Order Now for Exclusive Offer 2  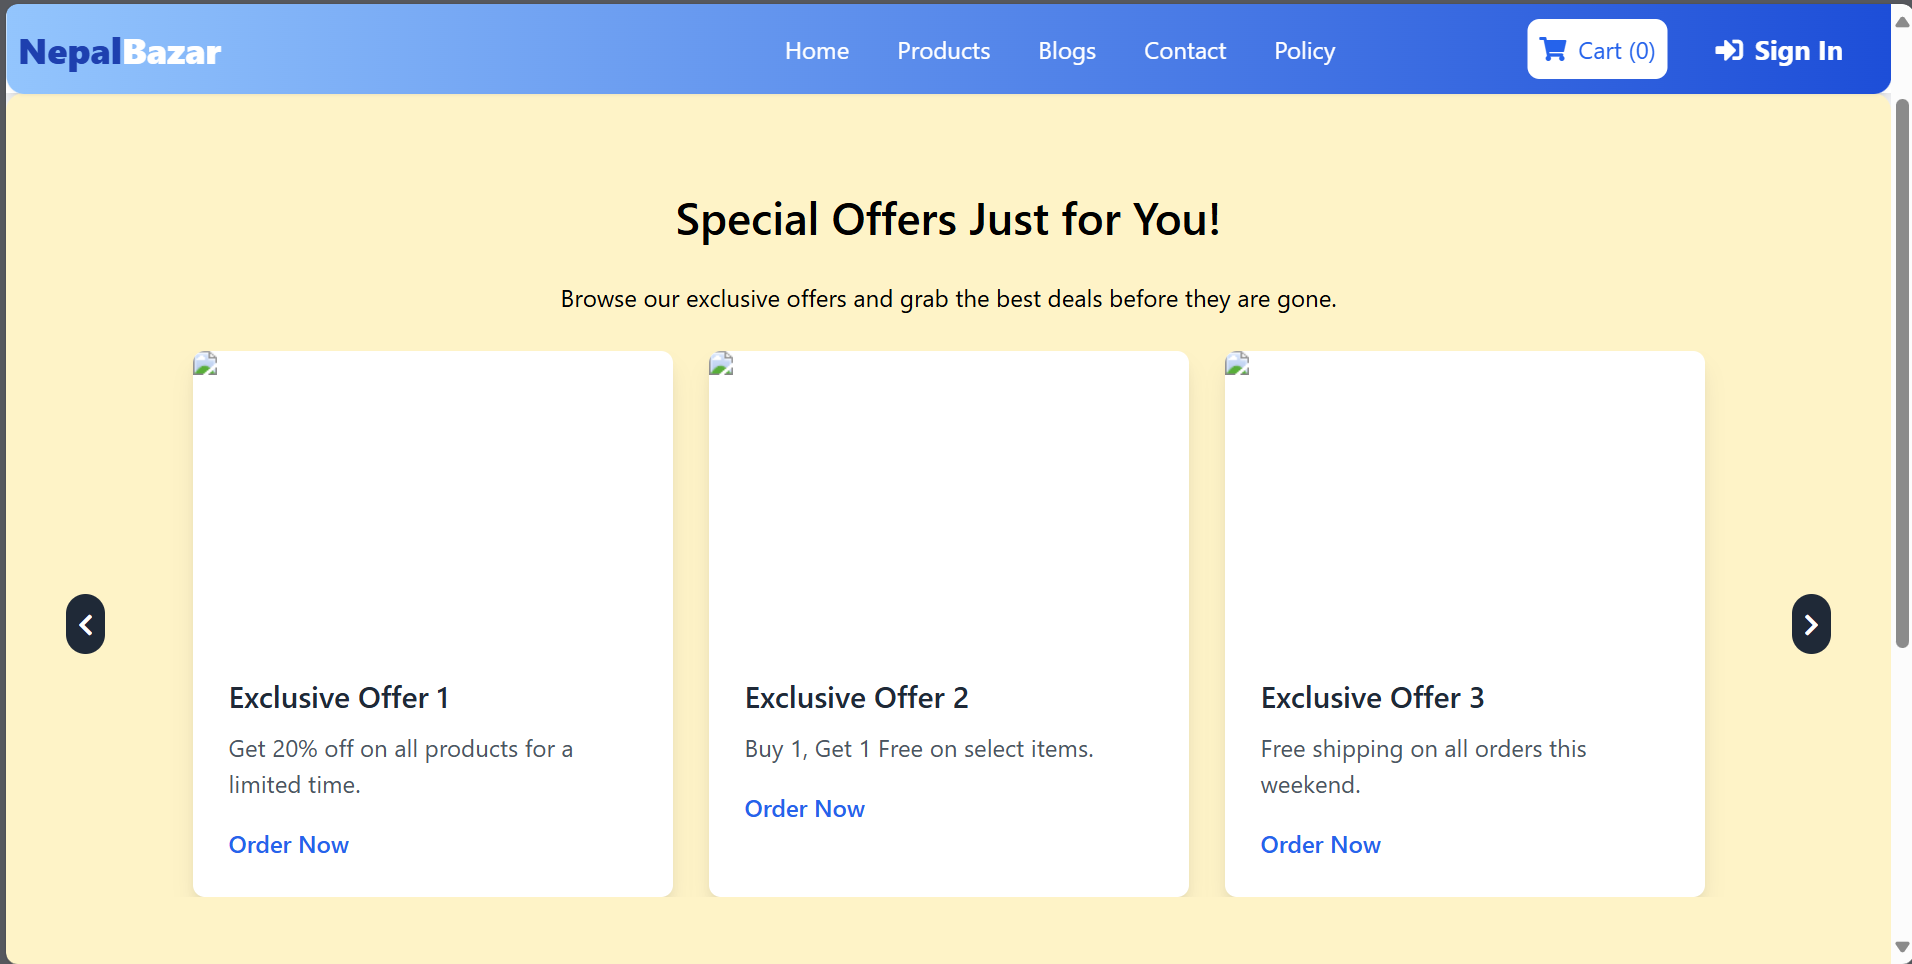(804, 809)
